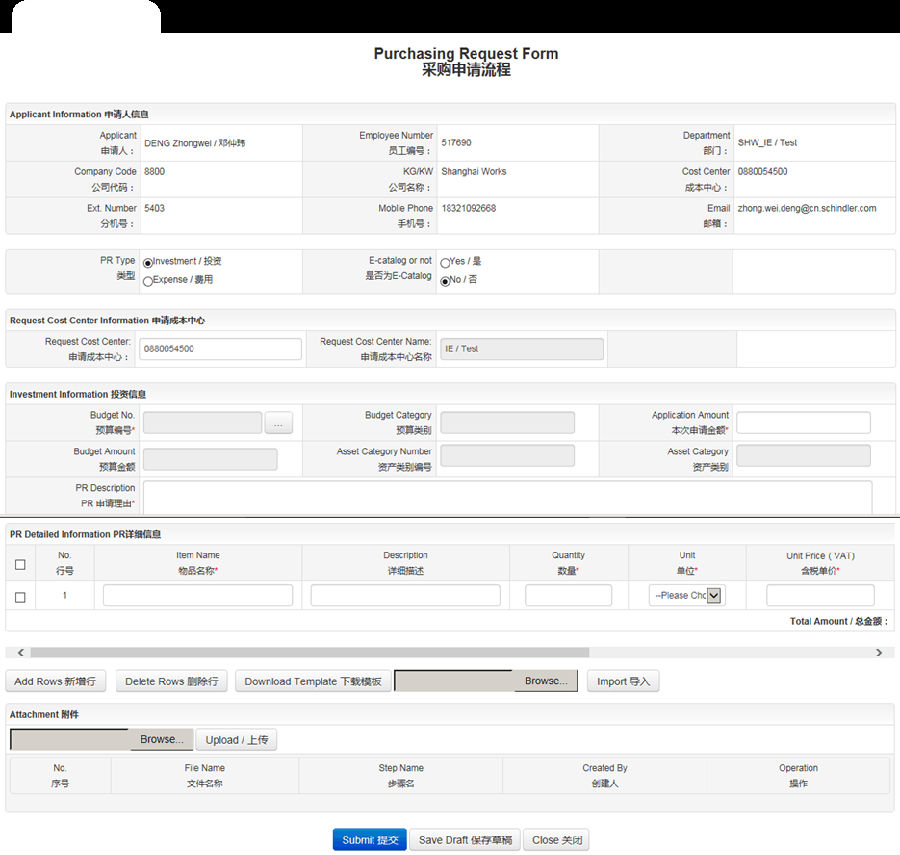This screenshot has width=900, height=855.
Task: Choose Yes for E-catalog
Action: pyautogui.click(x=445, y=263)
